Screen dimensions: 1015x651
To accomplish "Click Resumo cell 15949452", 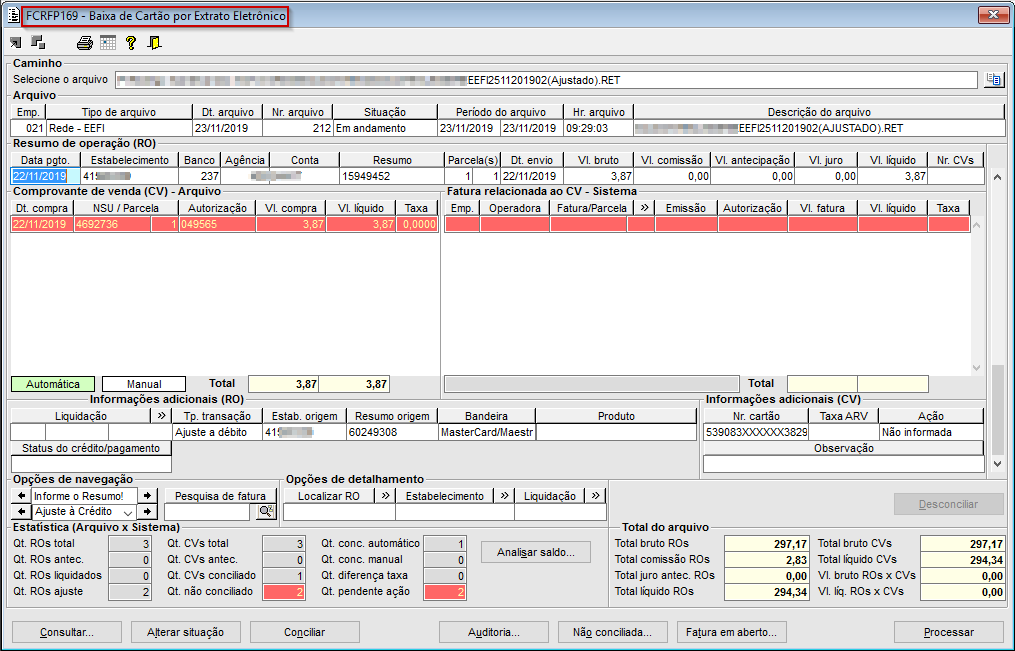I will [392, 176].
